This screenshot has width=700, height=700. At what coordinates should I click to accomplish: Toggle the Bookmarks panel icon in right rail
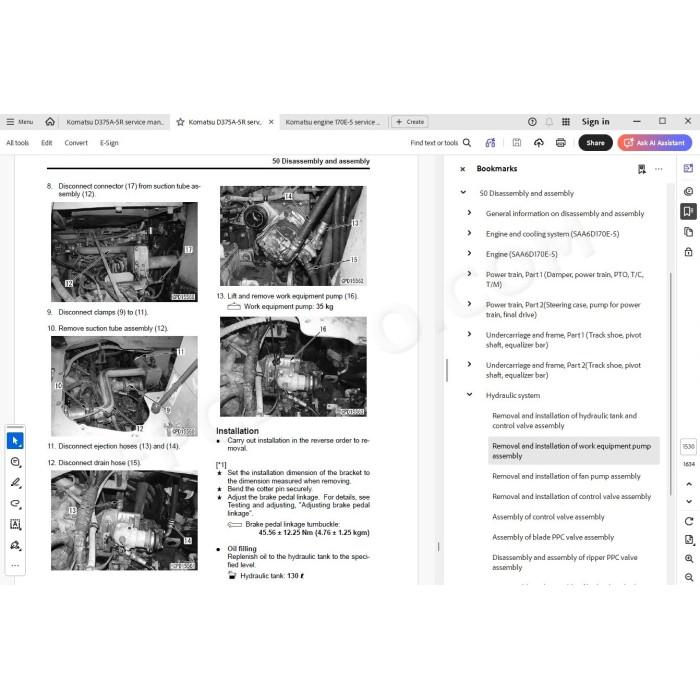click(688, 211)
